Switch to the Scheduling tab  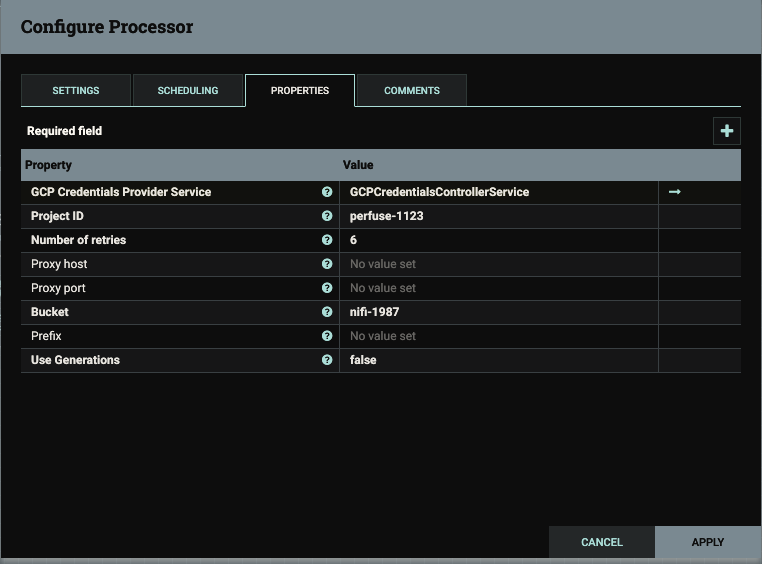coord(188,90)
